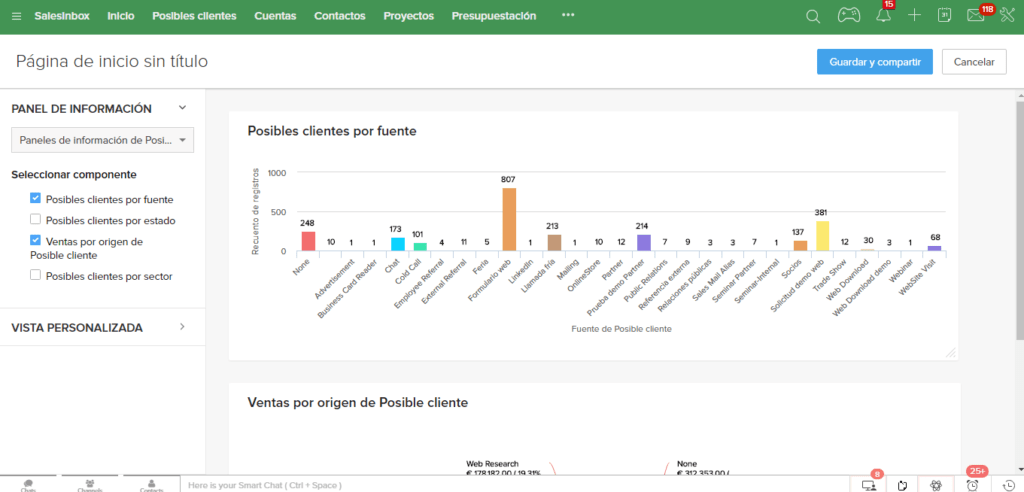The image size is (1024, 492).
Task: Collapse the PANEL DE INFORMACIÓN section
Action: pos(182,108)
